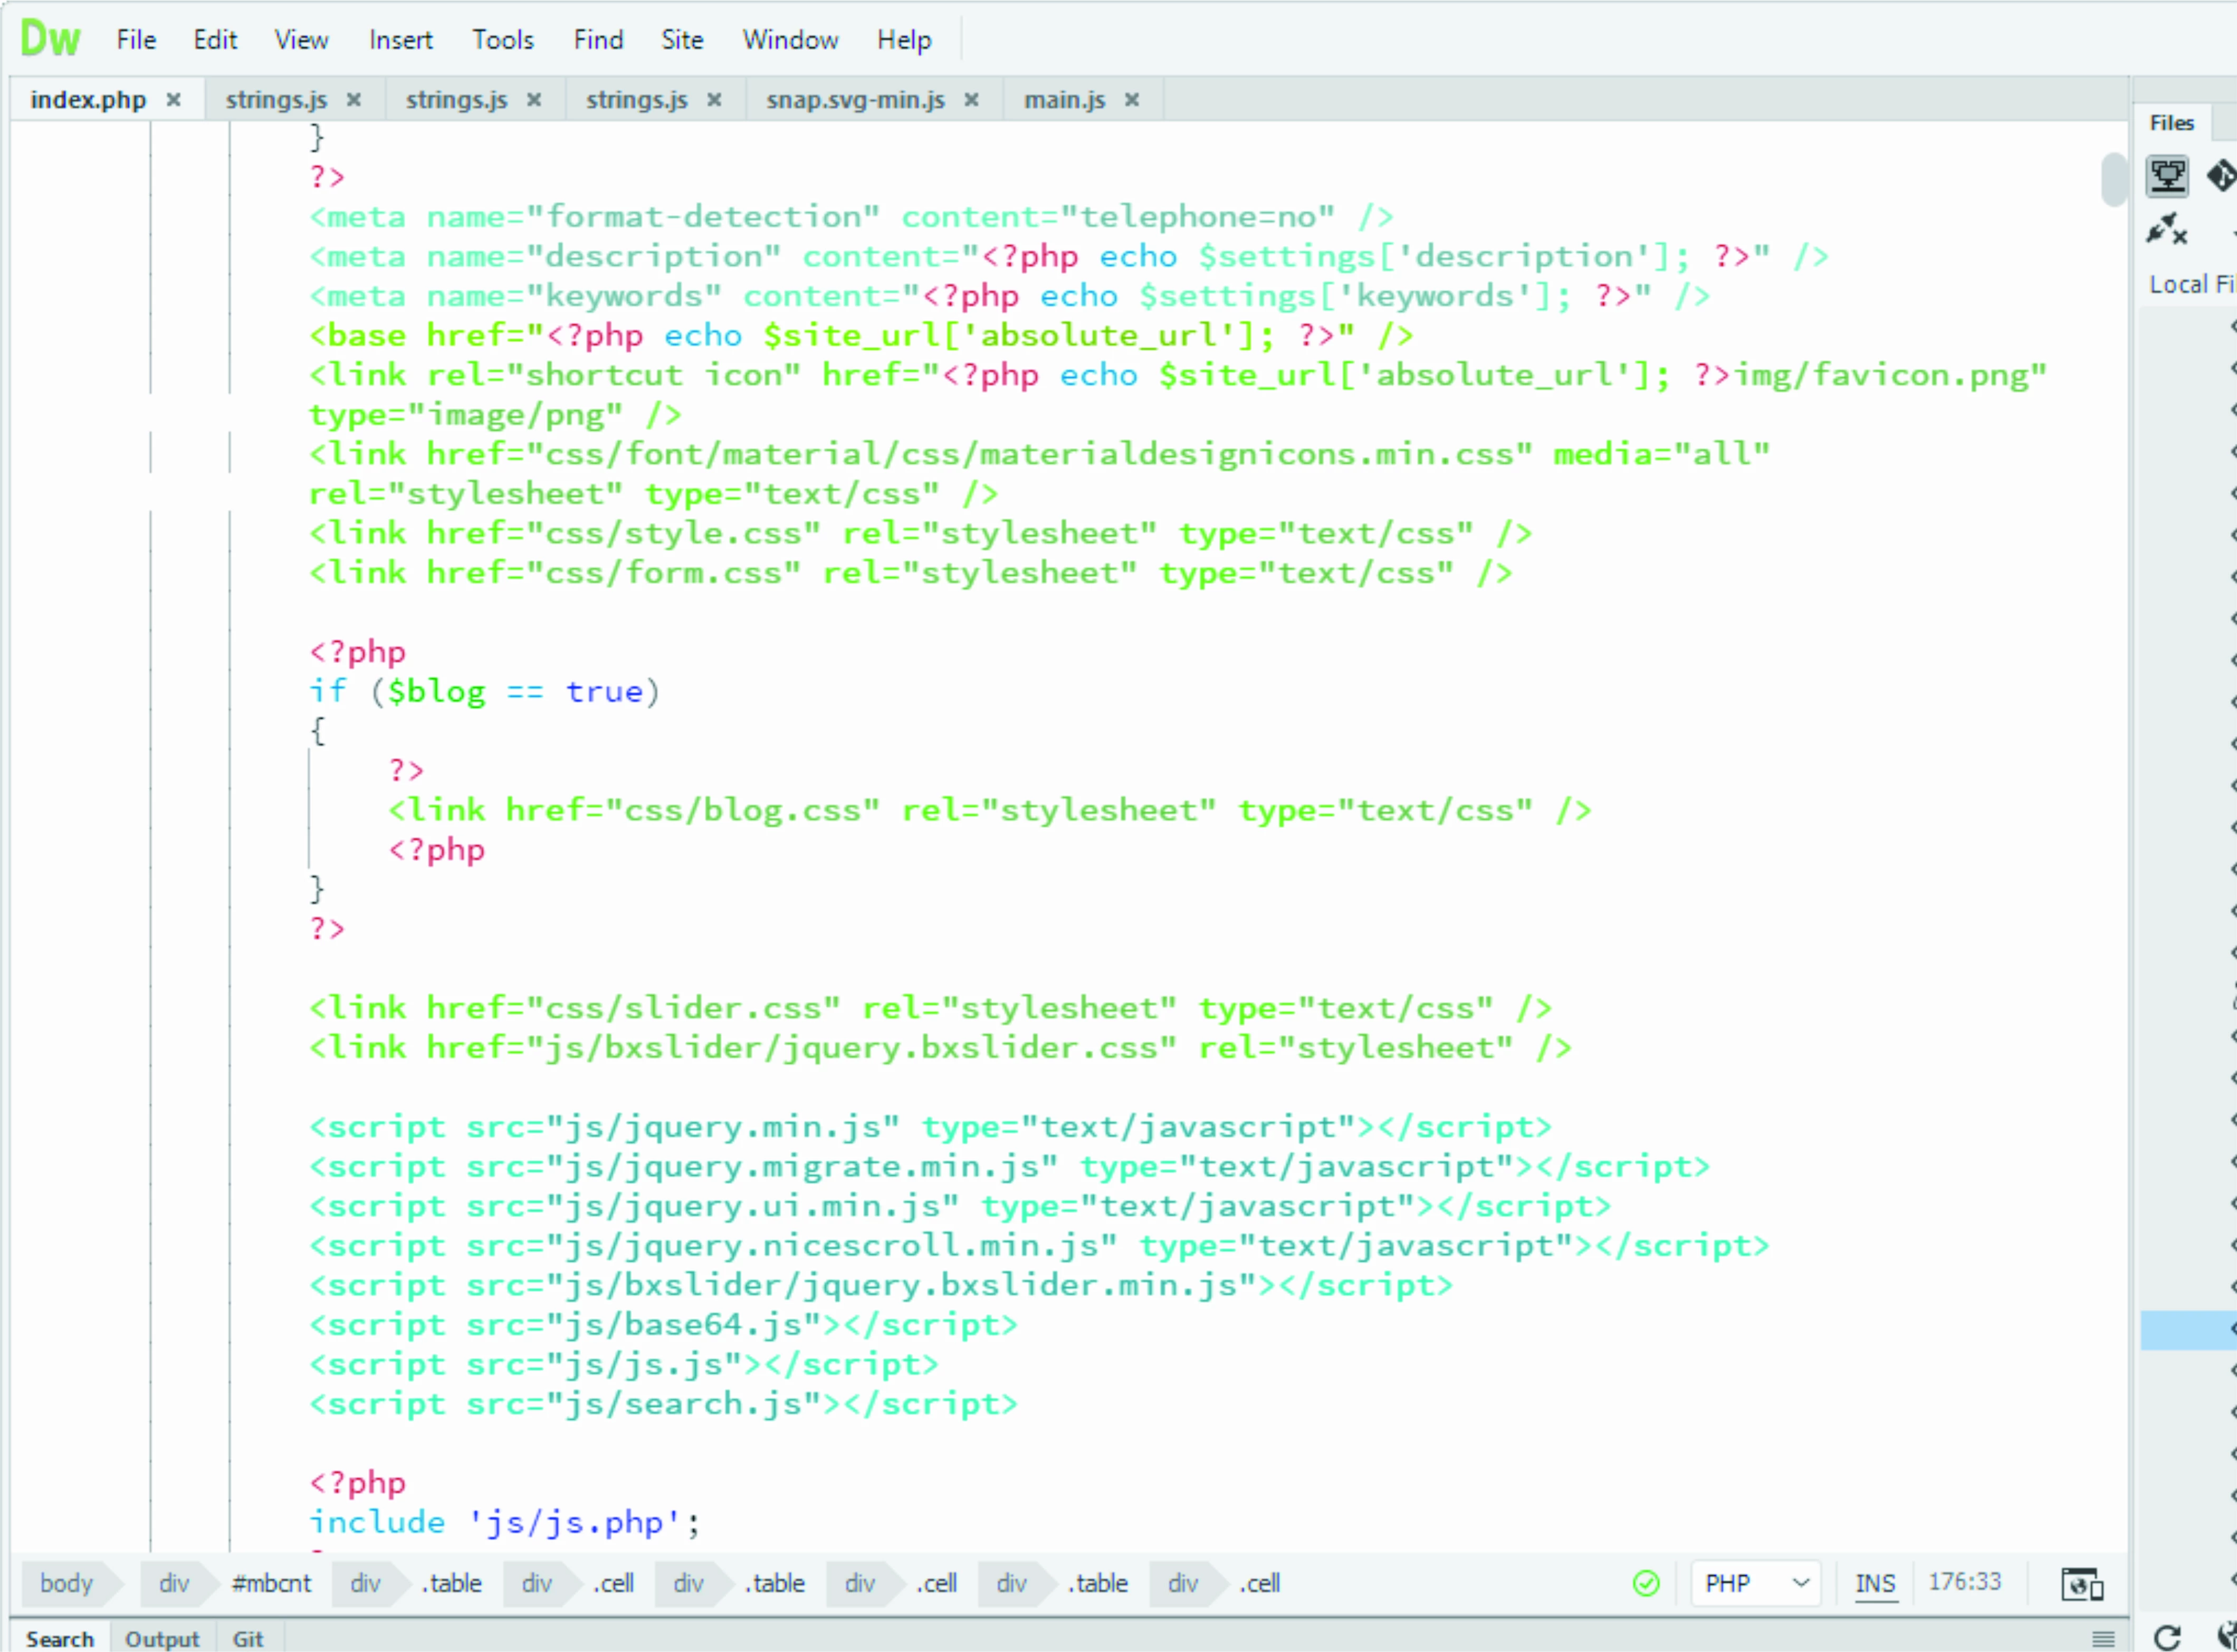This screenshot has width=2237, height=1652.
Task: Open the bottom panel options menu icon
Action: pyautogui.click(x=2103, y=1639)
